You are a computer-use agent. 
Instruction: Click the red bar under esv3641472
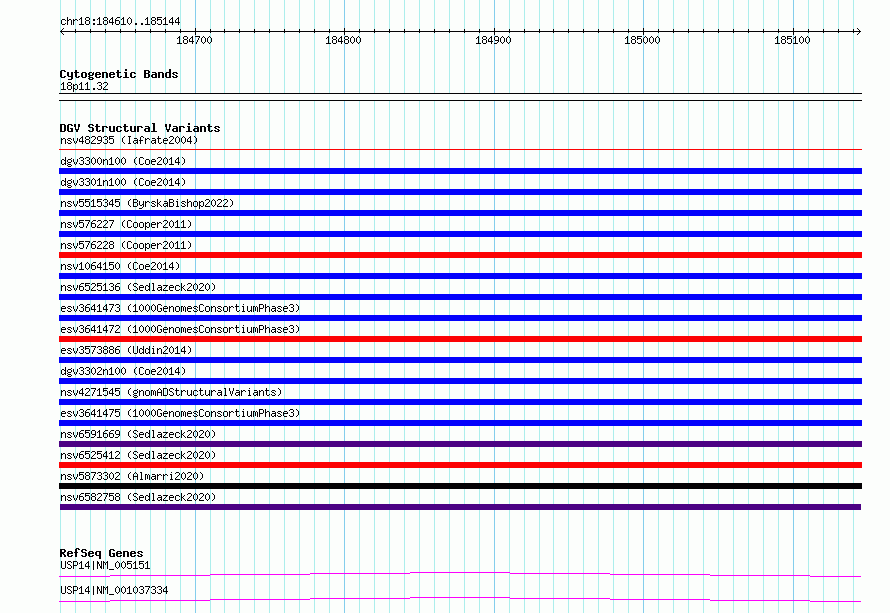point(460,339)
